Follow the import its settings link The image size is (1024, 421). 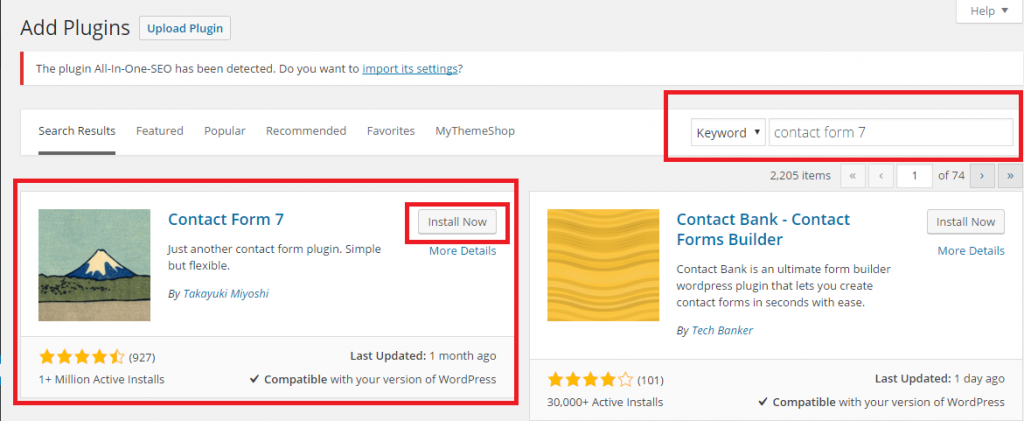(410, 69)
